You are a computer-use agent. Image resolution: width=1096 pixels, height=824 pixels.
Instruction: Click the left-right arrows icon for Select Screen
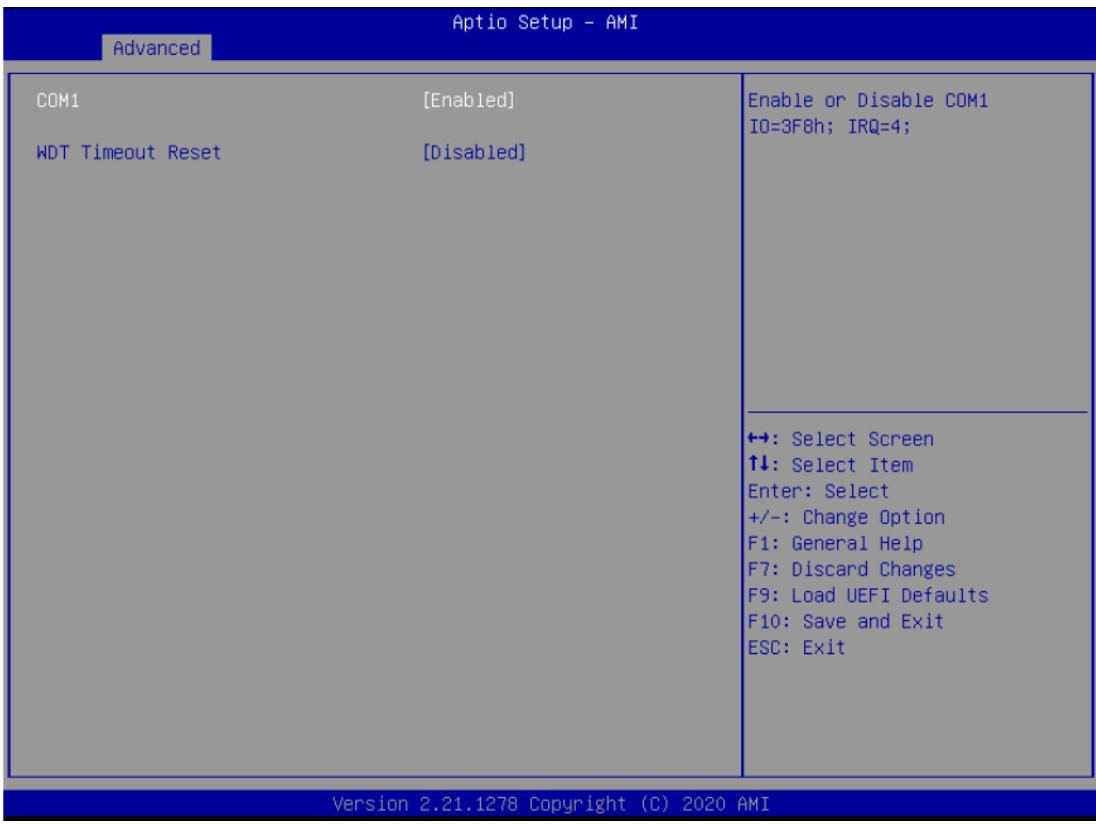point(758,439)
